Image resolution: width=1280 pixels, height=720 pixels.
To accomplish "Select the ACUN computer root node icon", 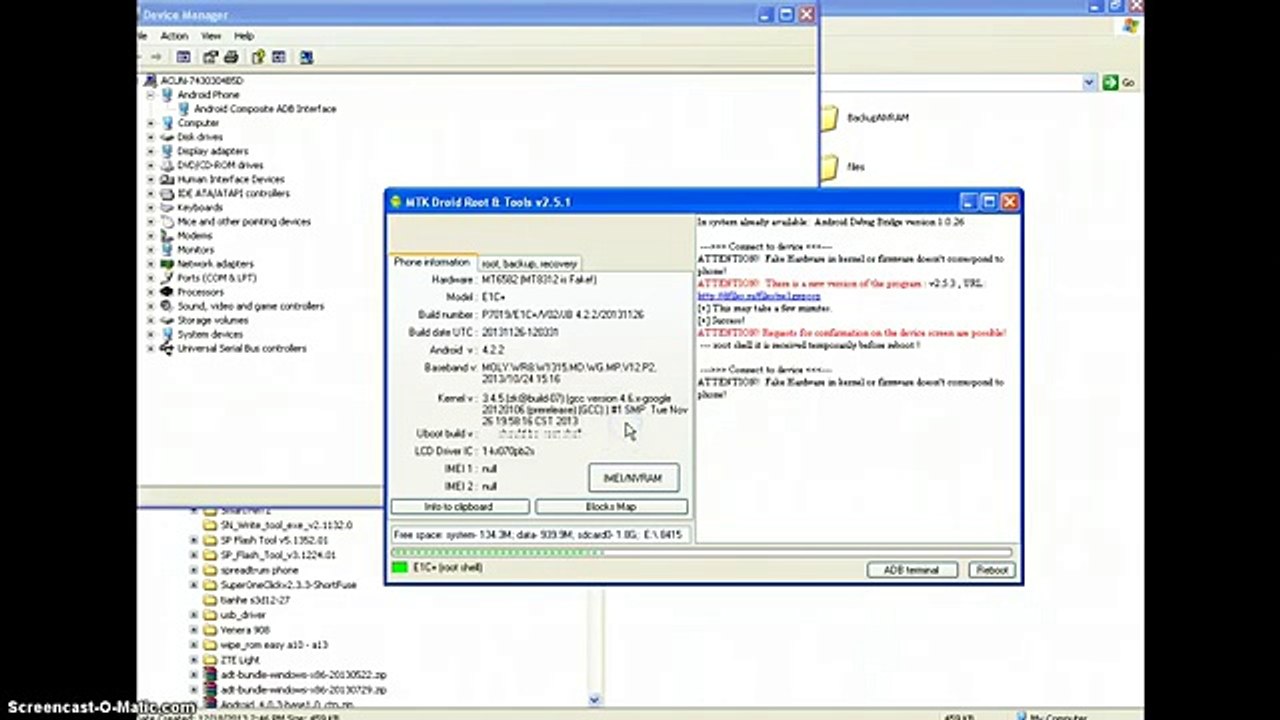I will click(152, 80).
